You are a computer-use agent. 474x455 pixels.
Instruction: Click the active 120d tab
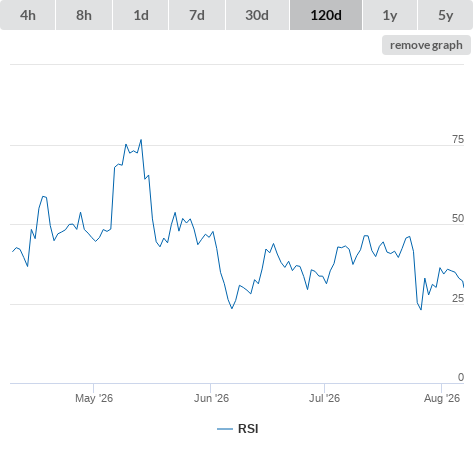pyautogui.click(x=326, y=15)
